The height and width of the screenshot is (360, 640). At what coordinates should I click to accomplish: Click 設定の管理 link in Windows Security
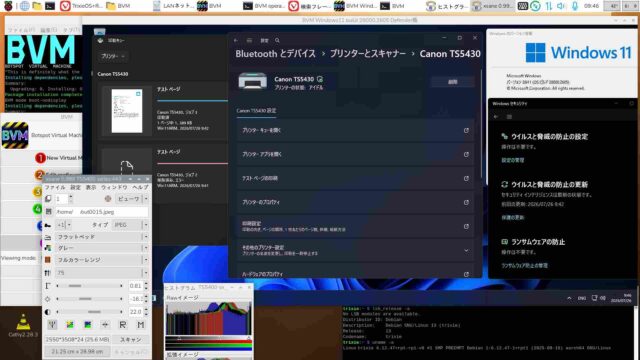pyautogui.click(x=513, y=160)
